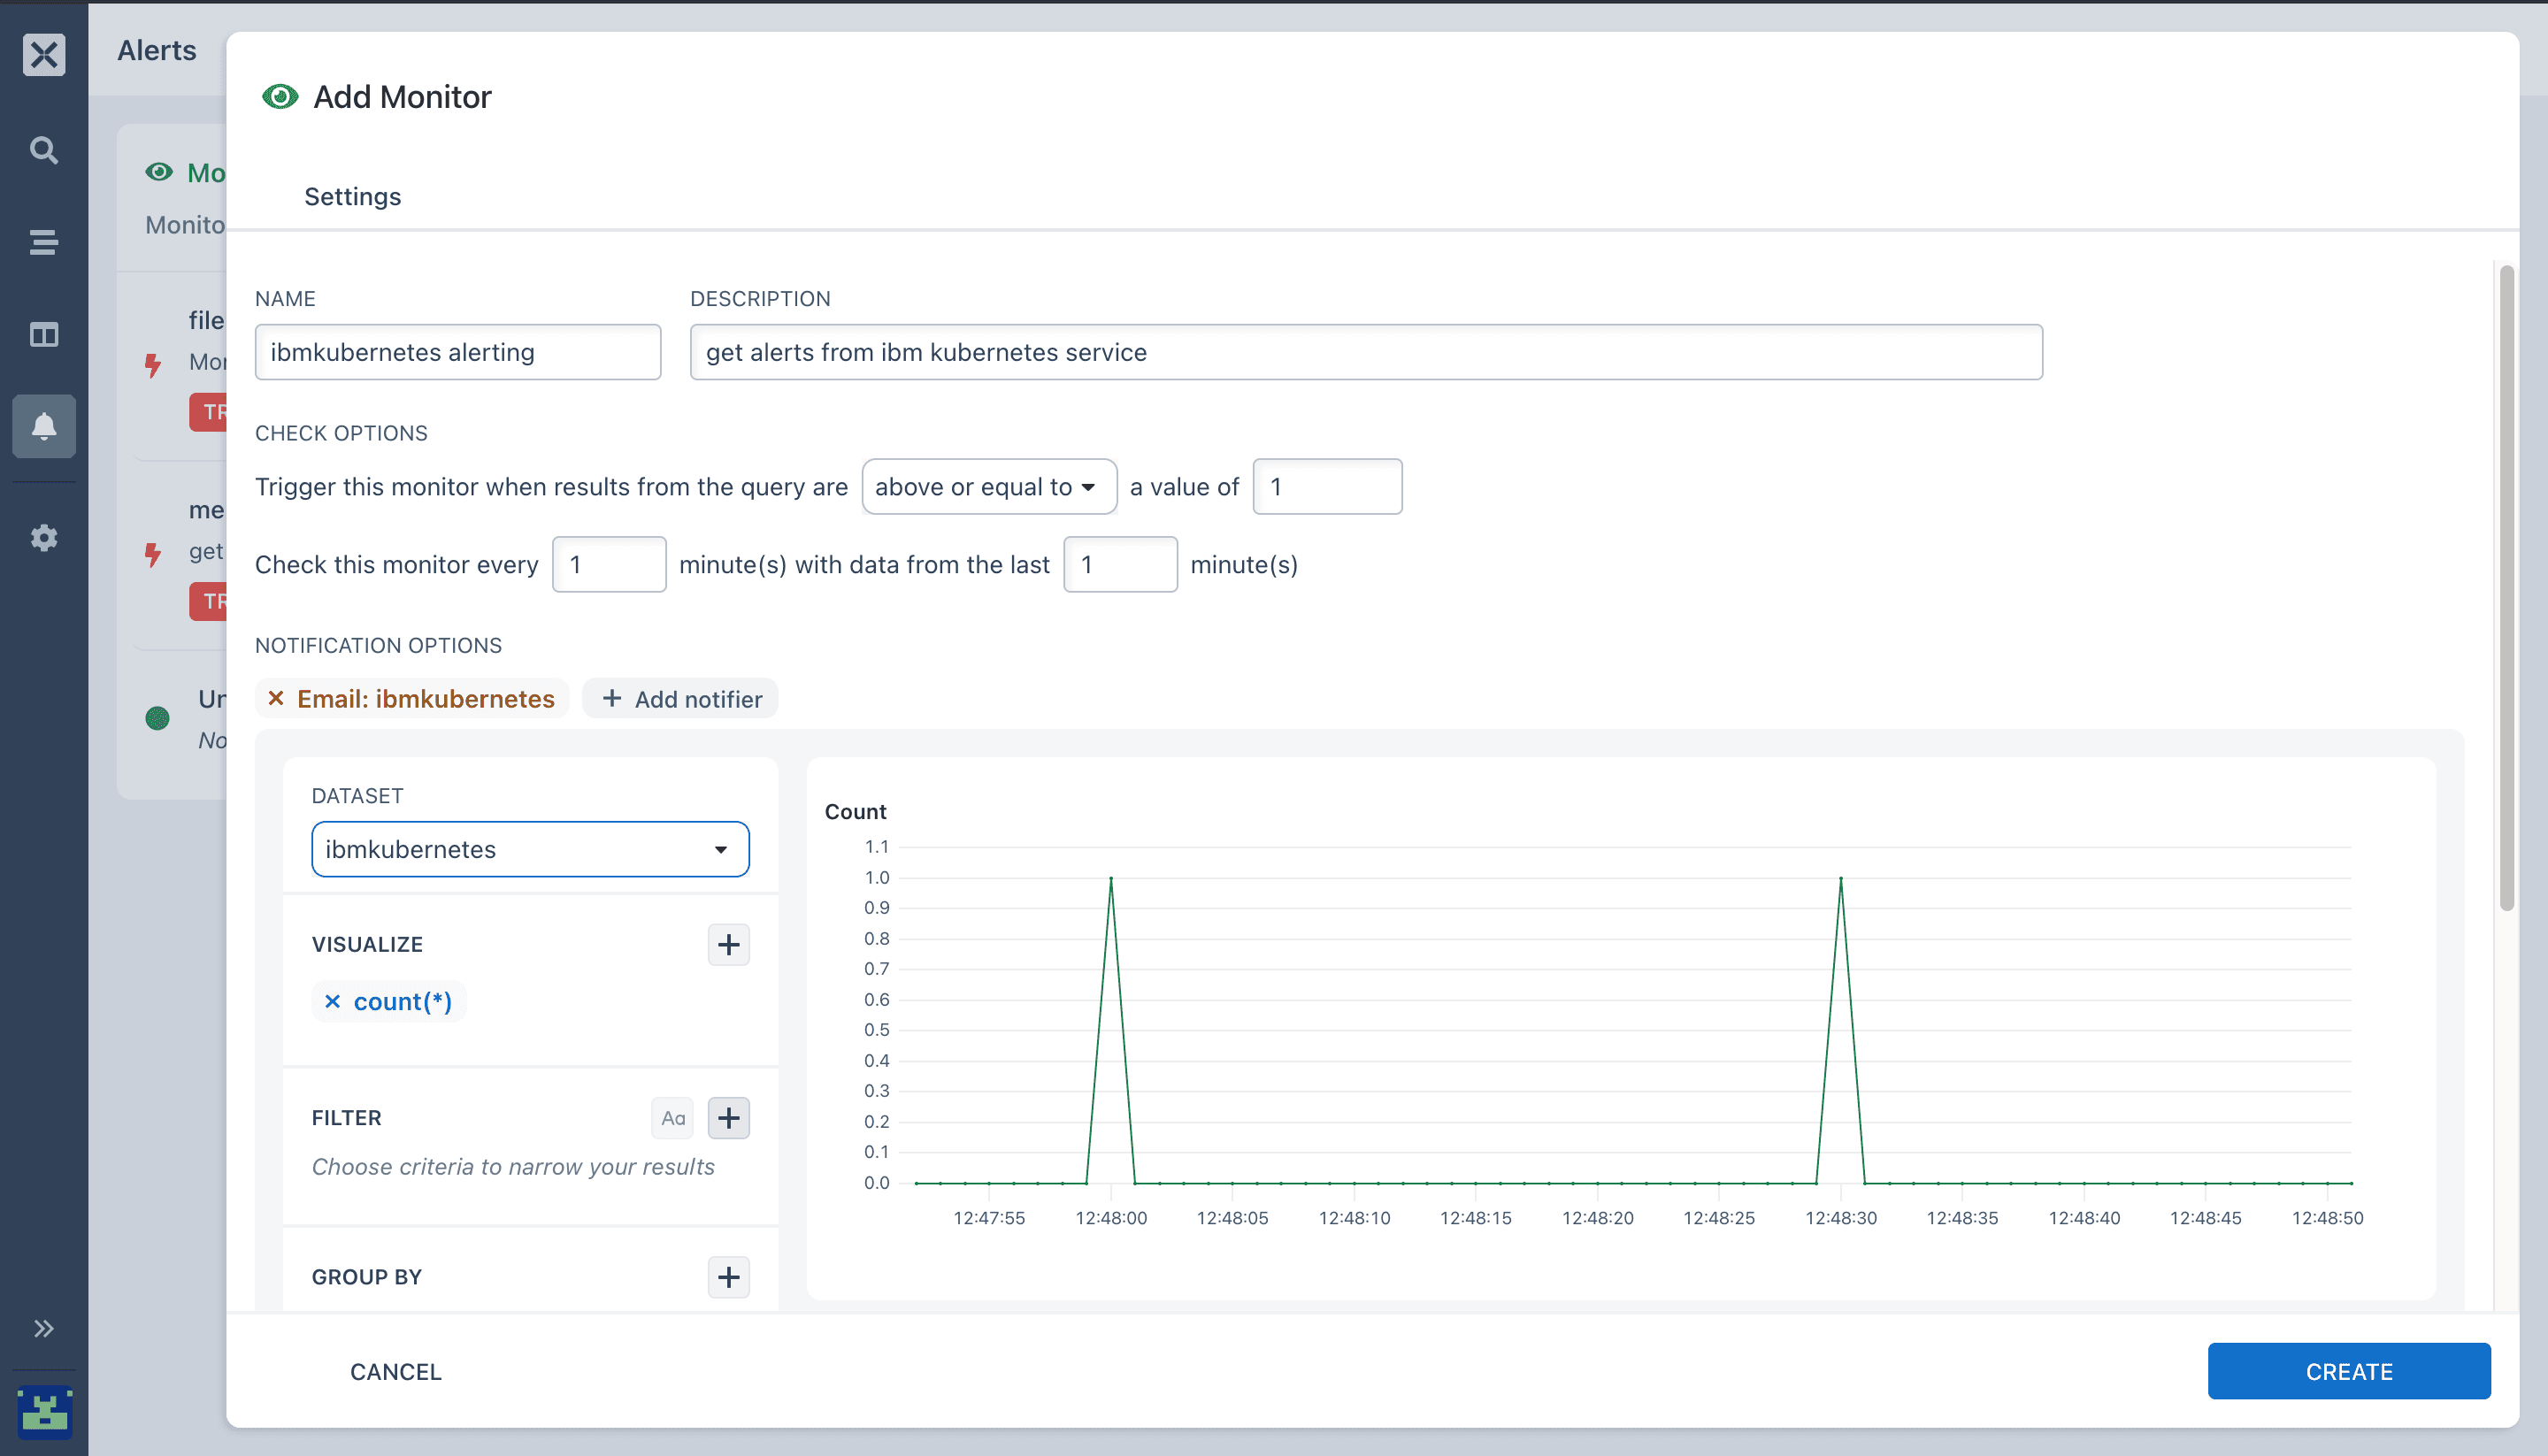Select the alerts bell icon in sidebar
Image resolution: width=2548 pixels, height=1456 pixels.
[44, 426]
